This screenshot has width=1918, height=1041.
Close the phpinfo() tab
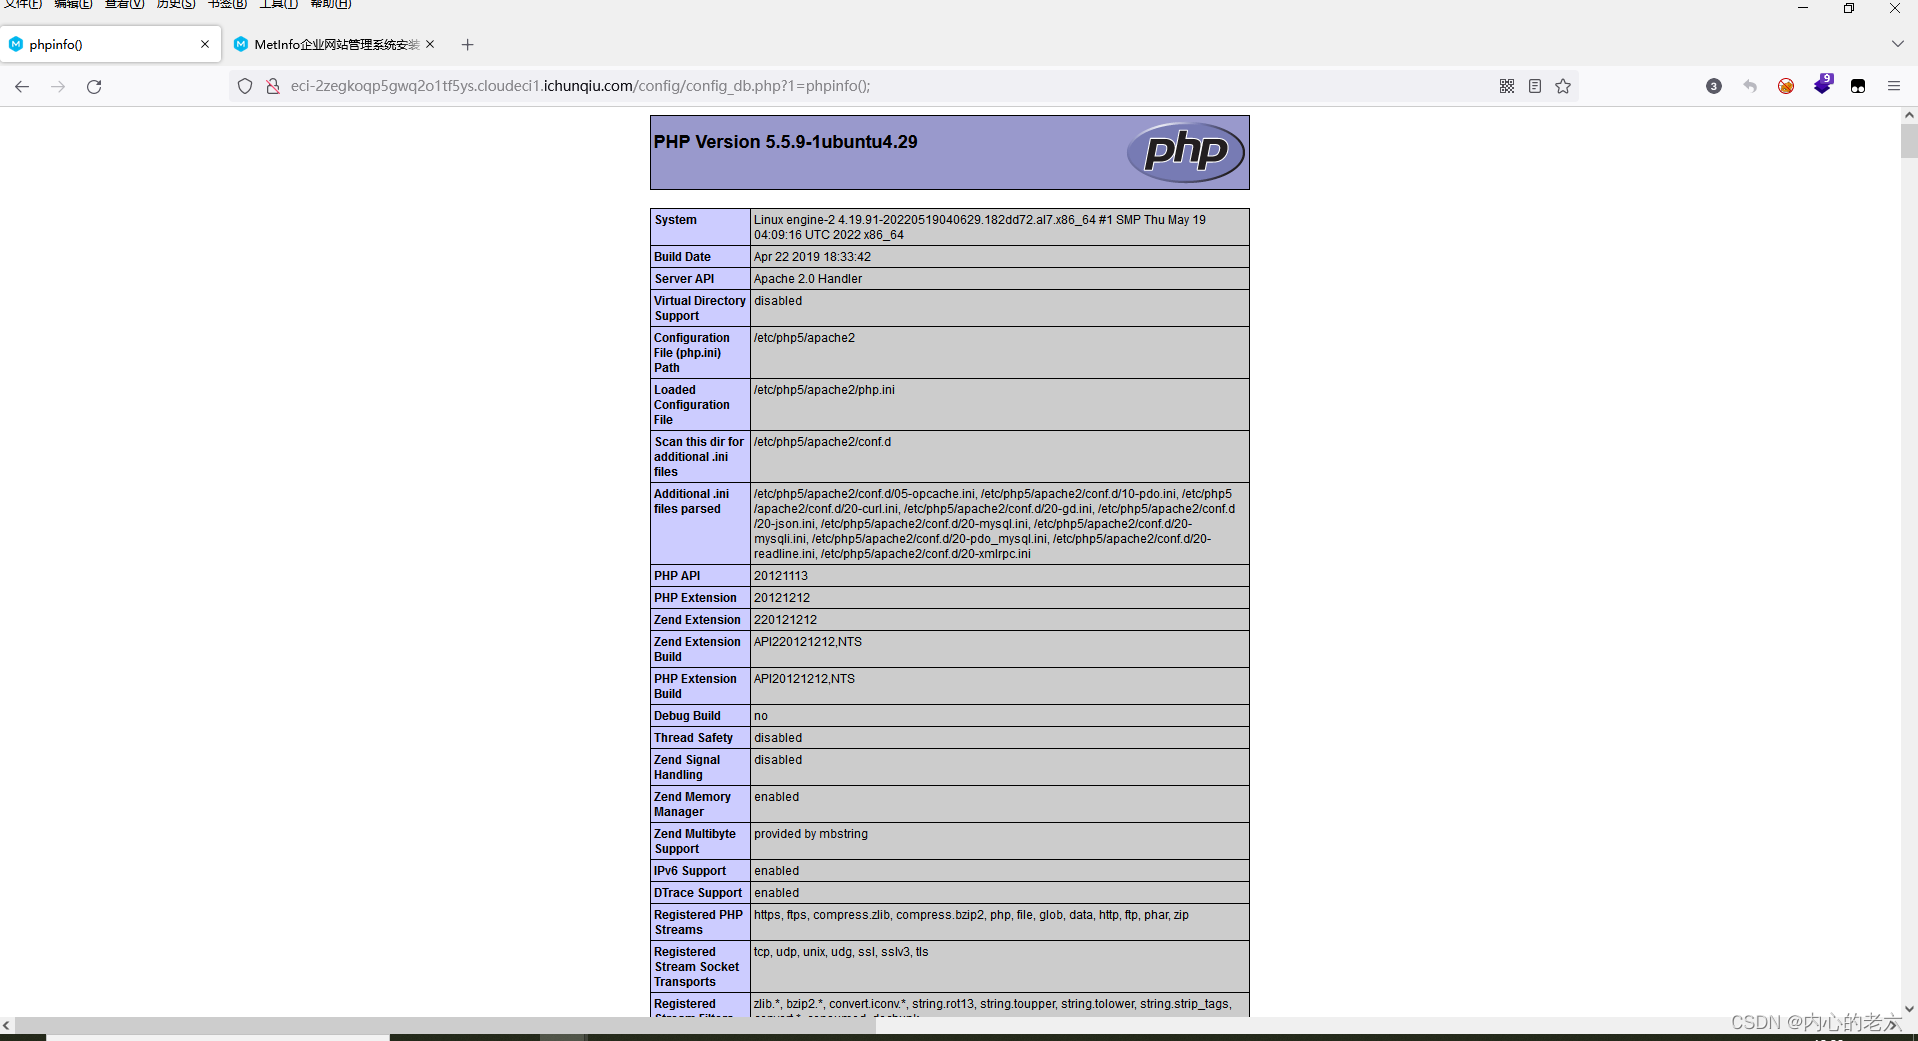pyautogui.click(x=205, y=44)
